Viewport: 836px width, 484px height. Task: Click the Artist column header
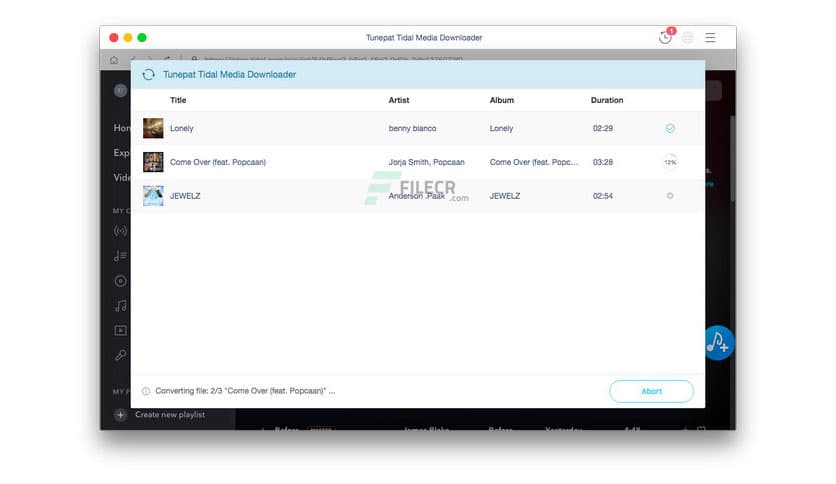399,100
